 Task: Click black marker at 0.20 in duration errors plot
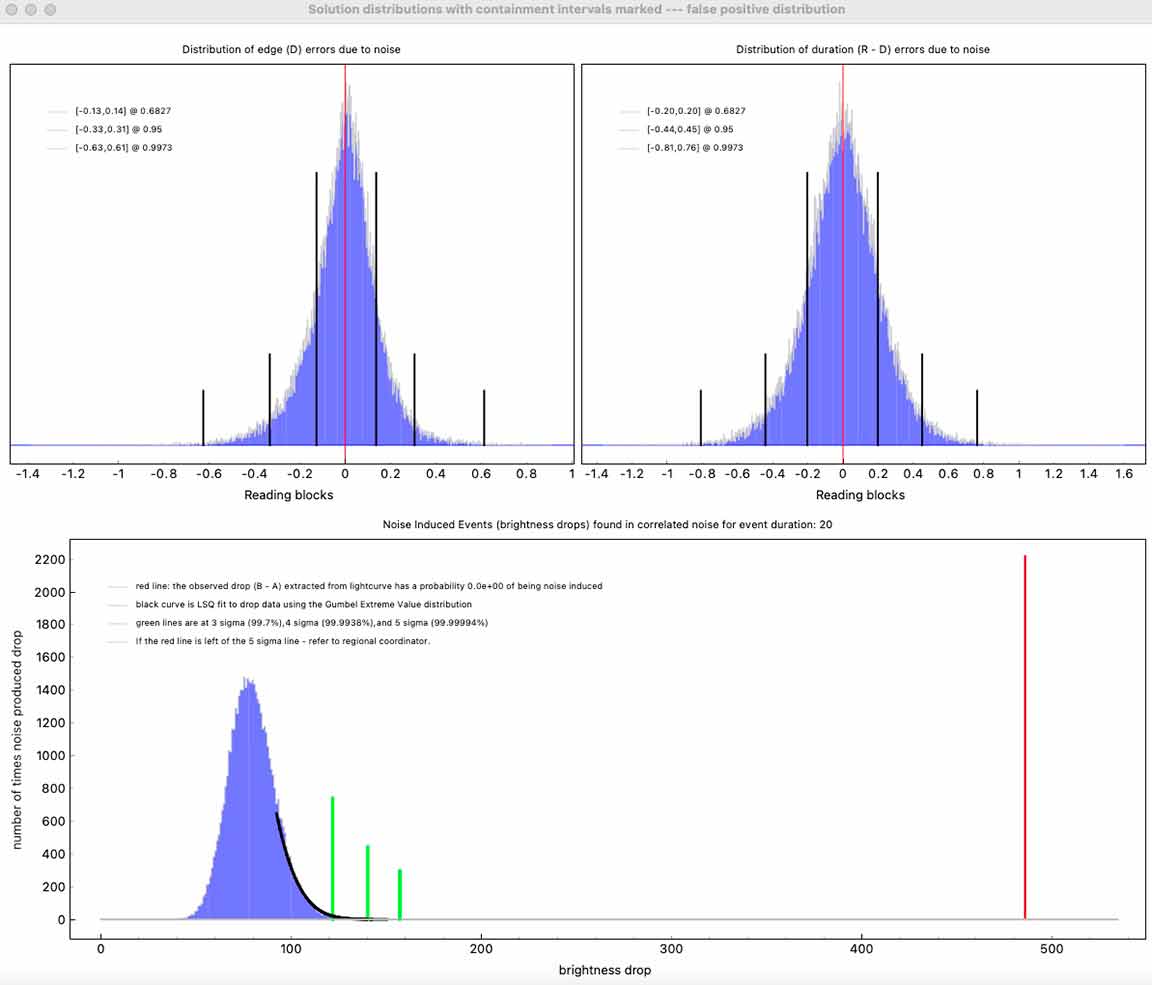coord(878,309)
